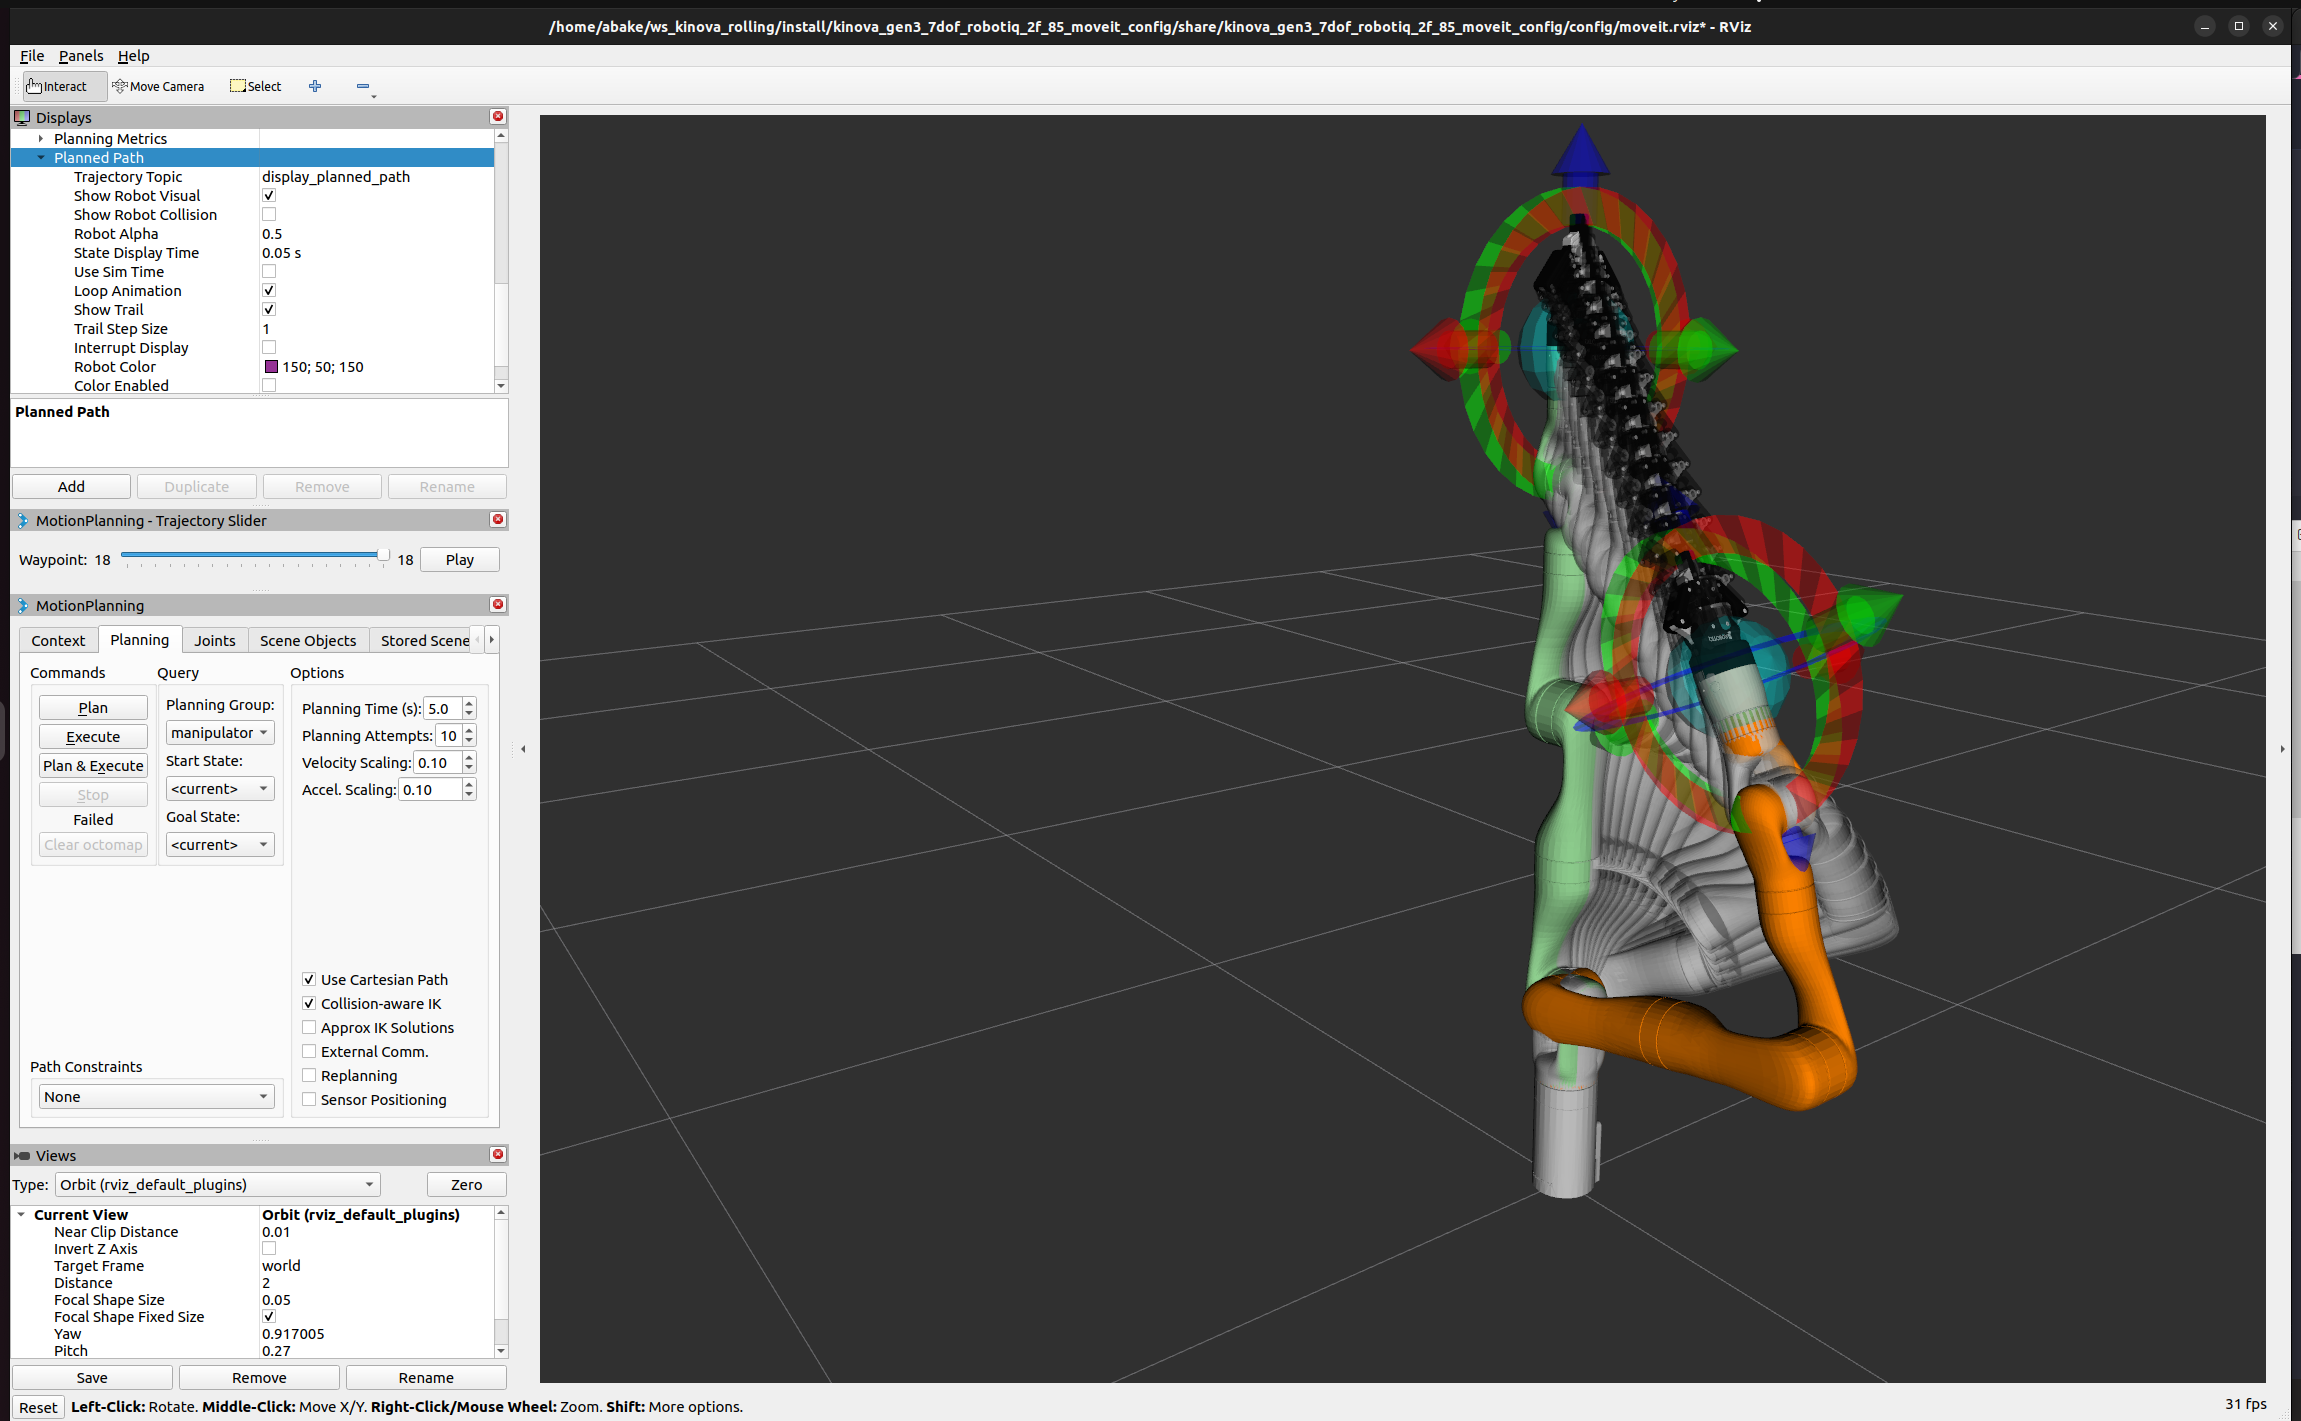Image resolution: width=2301 pixels, height=1421 pixels.
Task: Toggle Show Robot Visual checkbox
Action: coord(269,196)
